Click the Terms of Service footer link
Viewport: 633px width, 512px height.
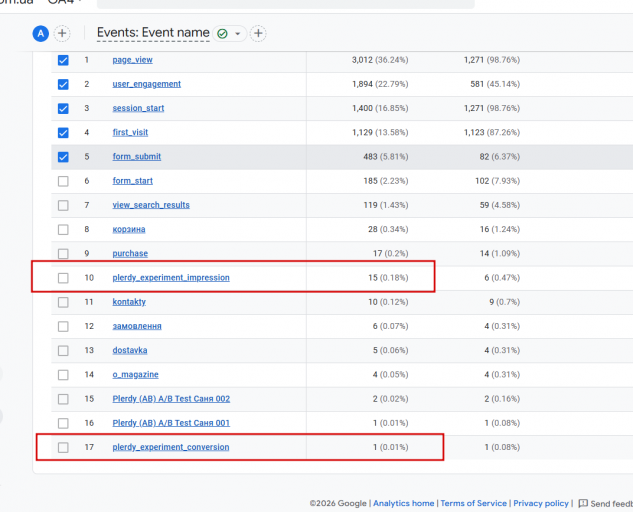[474, 504]
